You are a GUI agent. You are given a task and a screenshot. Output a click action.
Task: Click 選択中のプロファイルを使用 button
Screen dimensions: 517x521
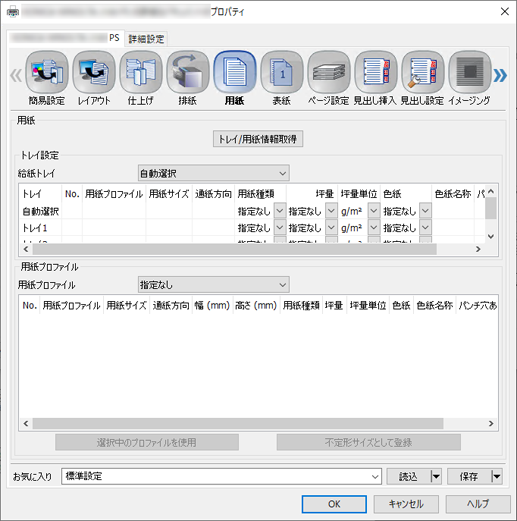pos(147,442)
